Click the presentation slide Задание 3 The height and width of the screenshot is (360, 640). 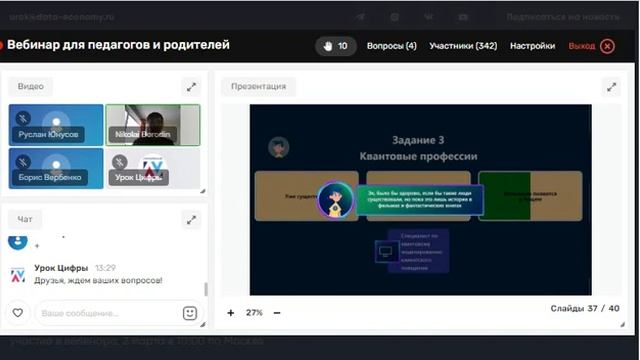[420, 200]
